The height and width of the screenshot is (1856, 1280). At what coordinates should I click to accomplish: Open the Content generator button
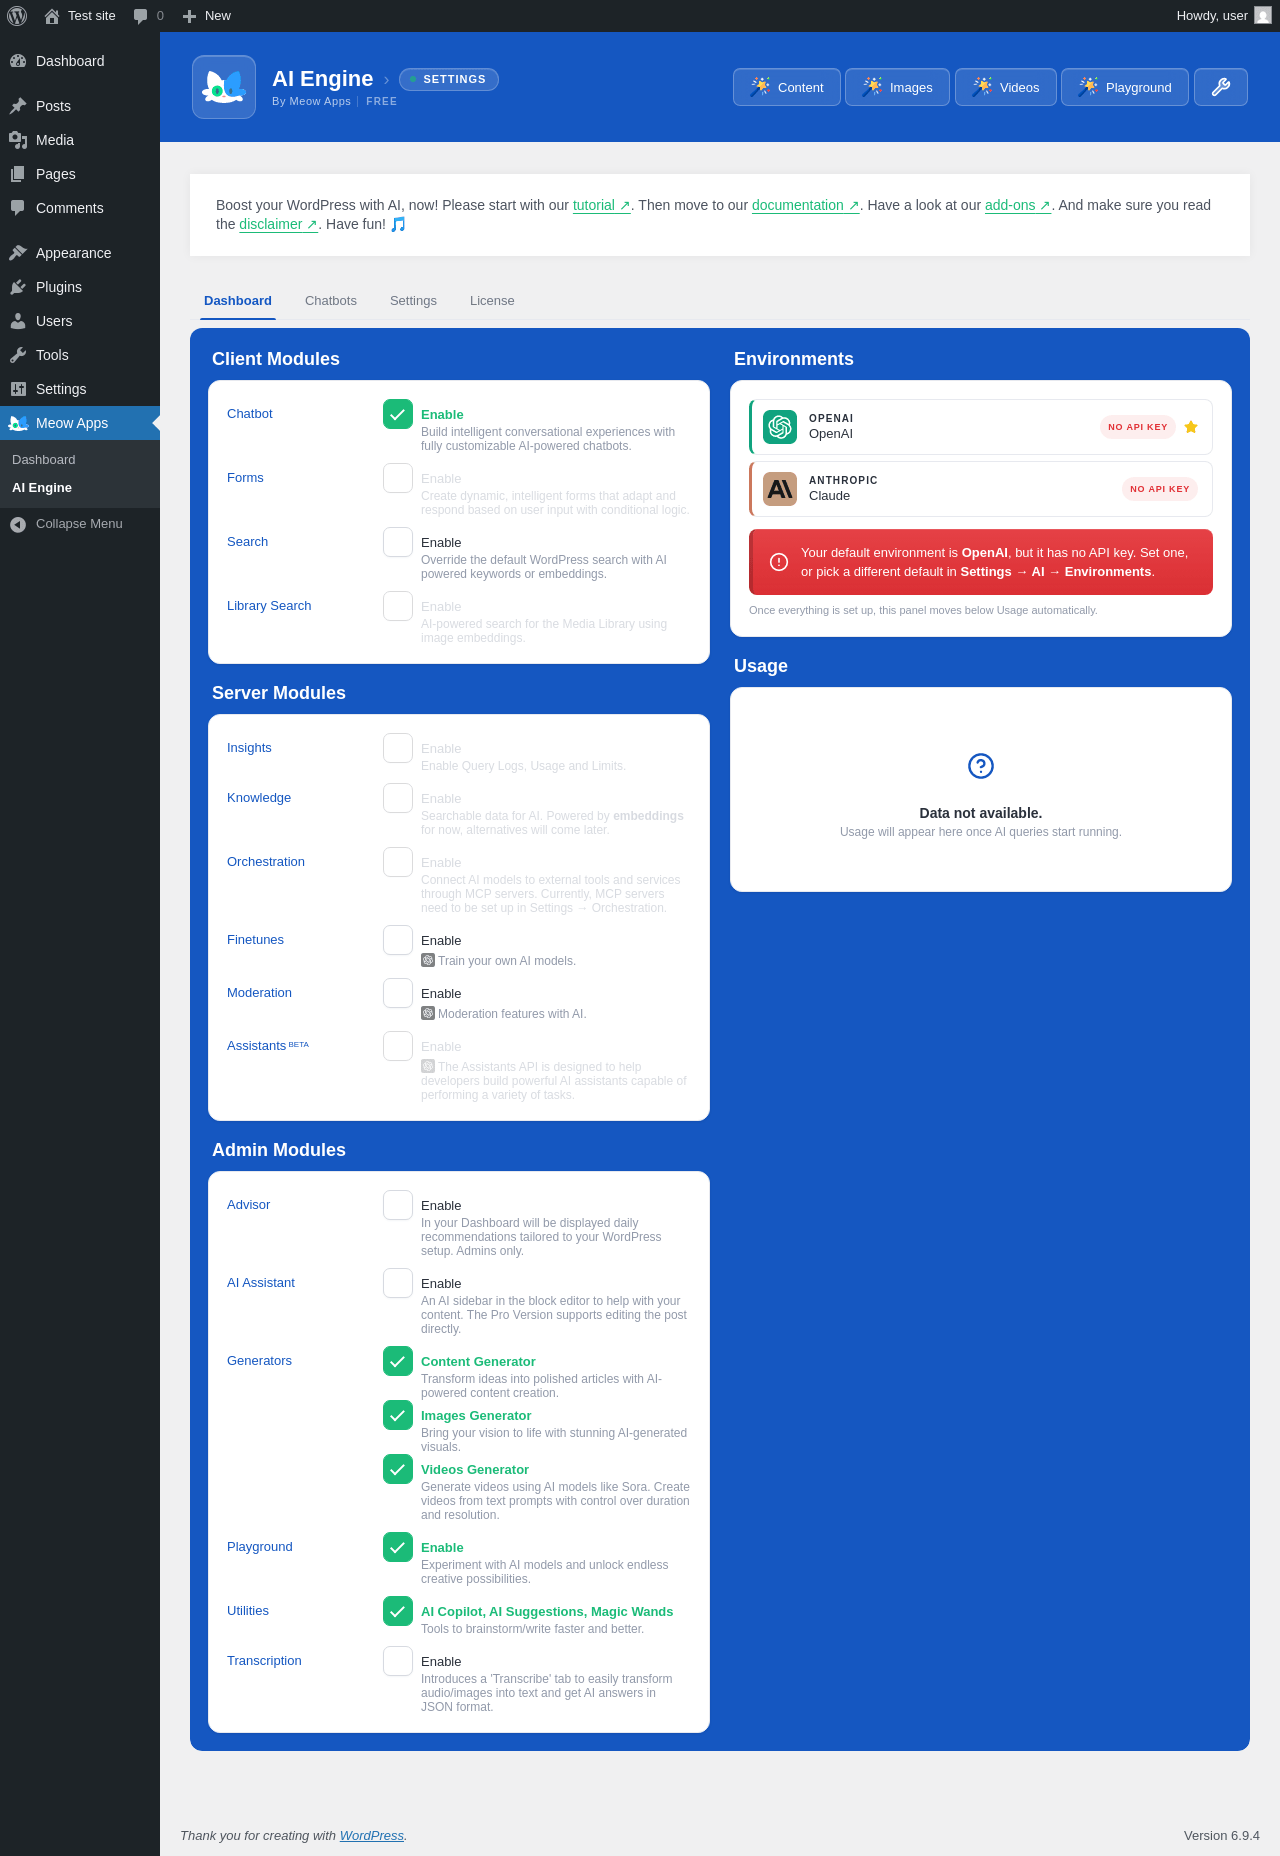pyautogui.click(x=787, y=87)
